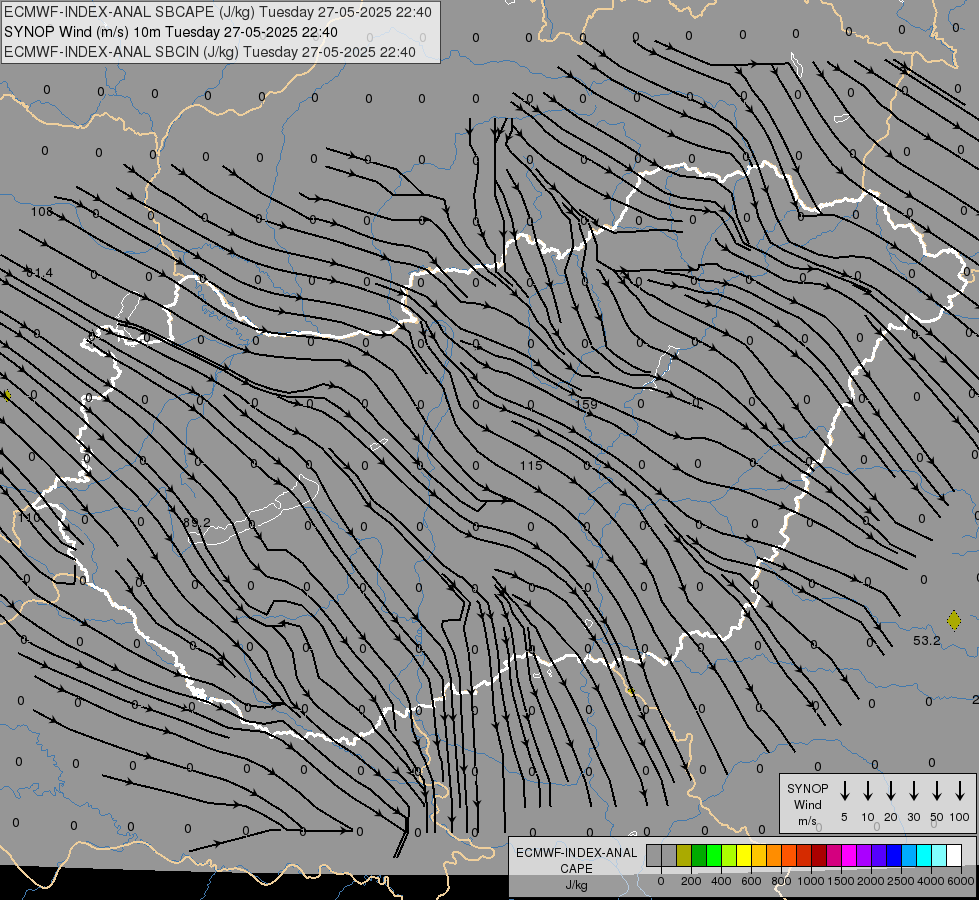Click the CAPE scale label 400
The width and height of the screenshot is (979, 900).
pos(721,881)
